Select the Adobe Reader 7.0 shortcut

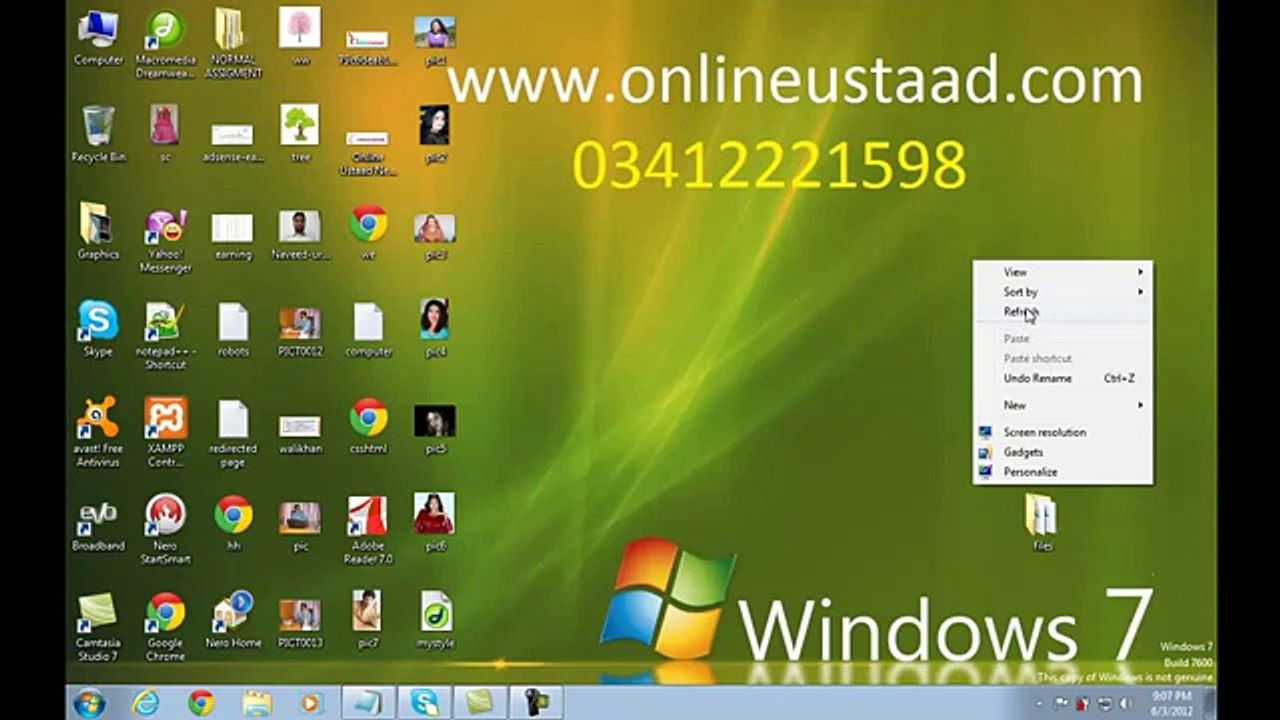coord(368,529)
